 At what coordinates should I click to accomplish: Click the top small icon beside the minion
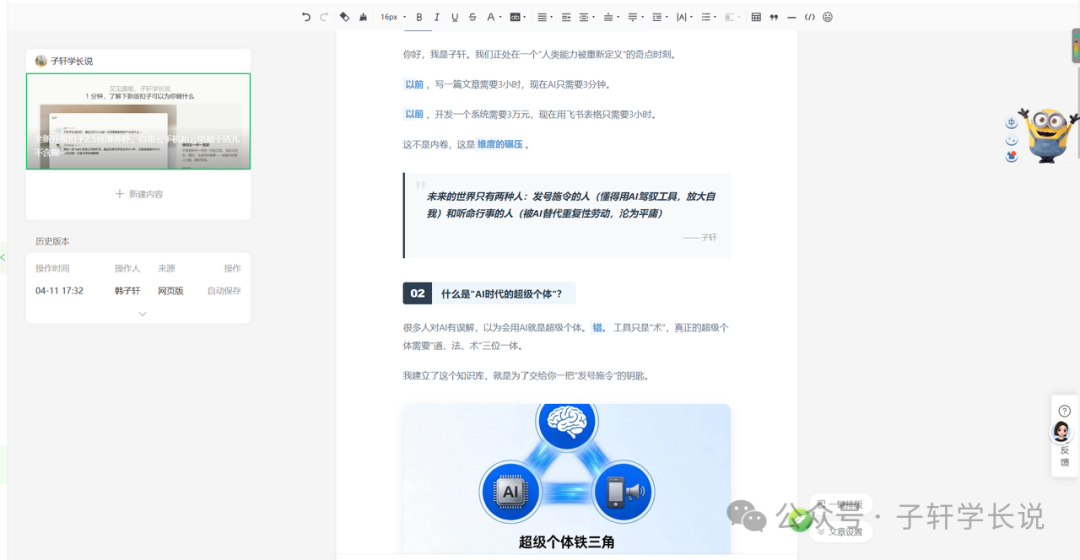(x=1011, y=123)
